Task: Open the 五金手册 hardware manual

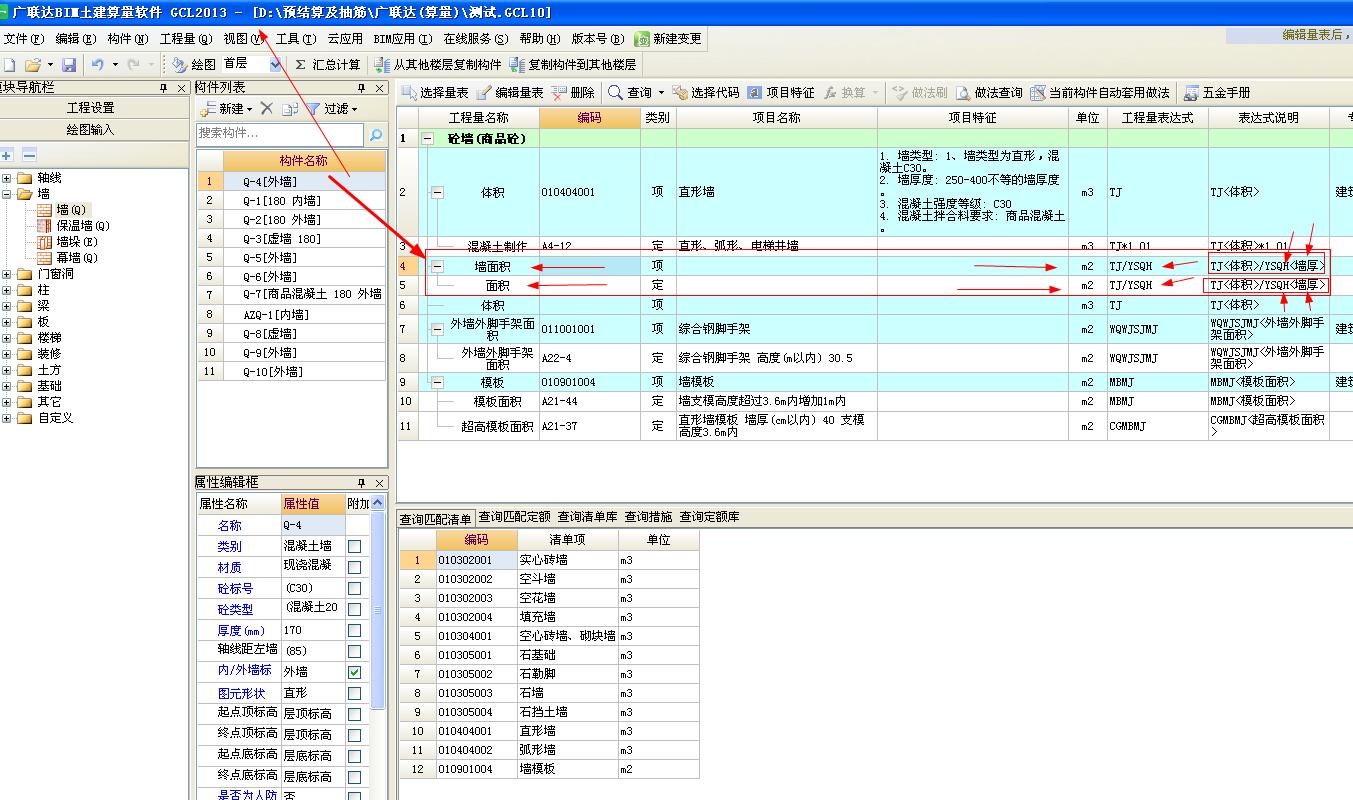Action: pos(1217,92)
